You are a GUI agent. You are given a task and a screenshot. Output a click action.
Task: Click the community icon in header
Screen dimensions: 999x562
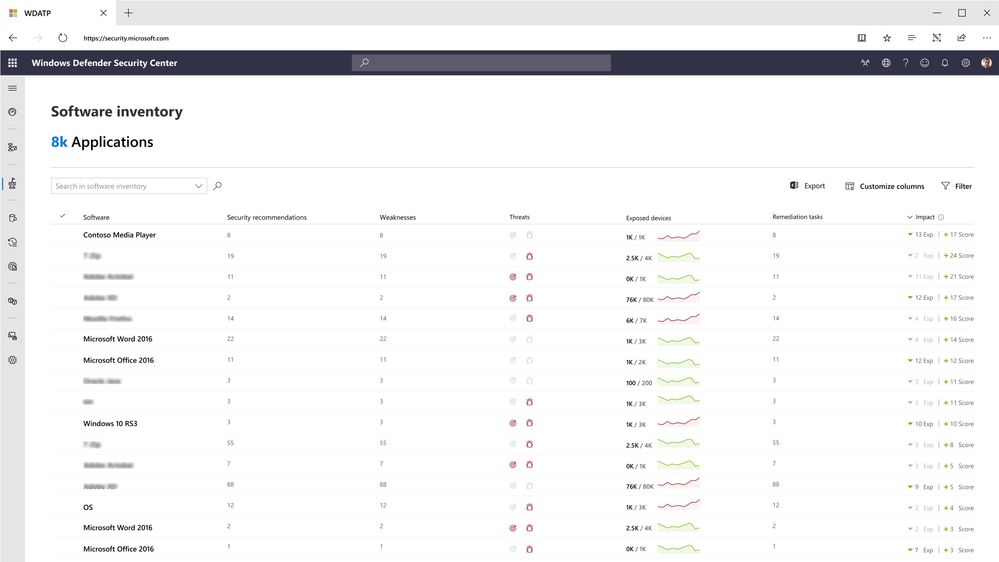click(865, 62)
